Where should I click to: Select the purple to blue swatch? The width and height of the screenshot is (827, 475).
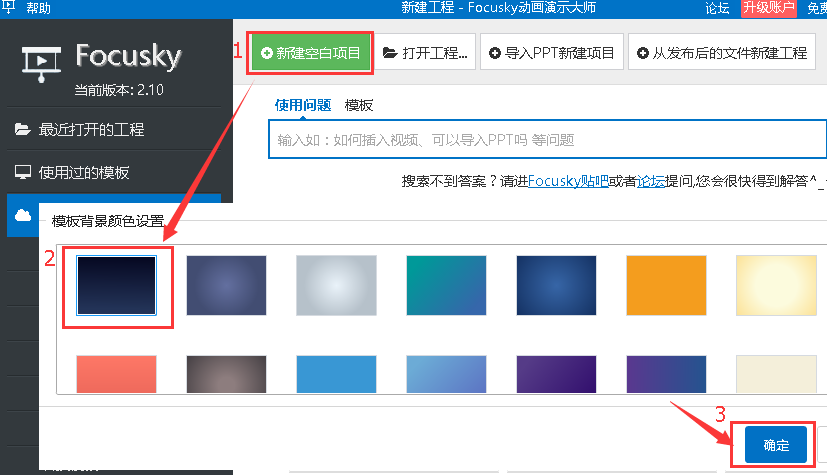666,374
